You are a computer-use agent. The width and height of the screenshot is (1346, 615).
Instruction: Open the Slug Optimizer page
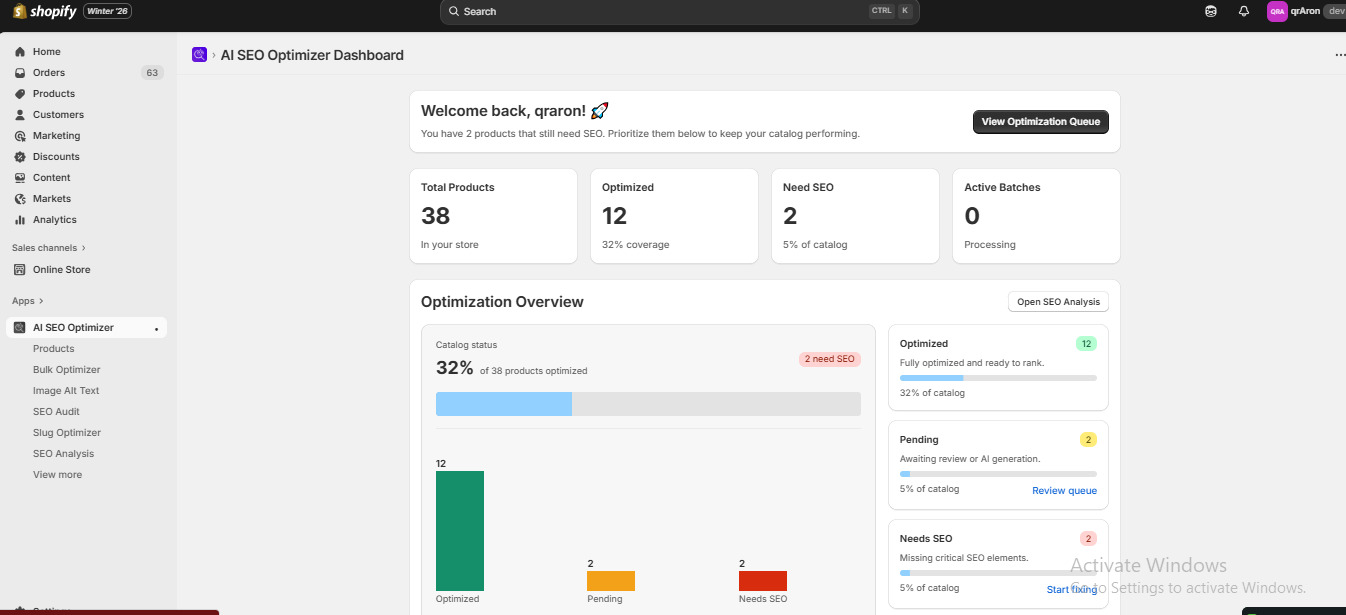pyautogui.click(x=67, y=433)
